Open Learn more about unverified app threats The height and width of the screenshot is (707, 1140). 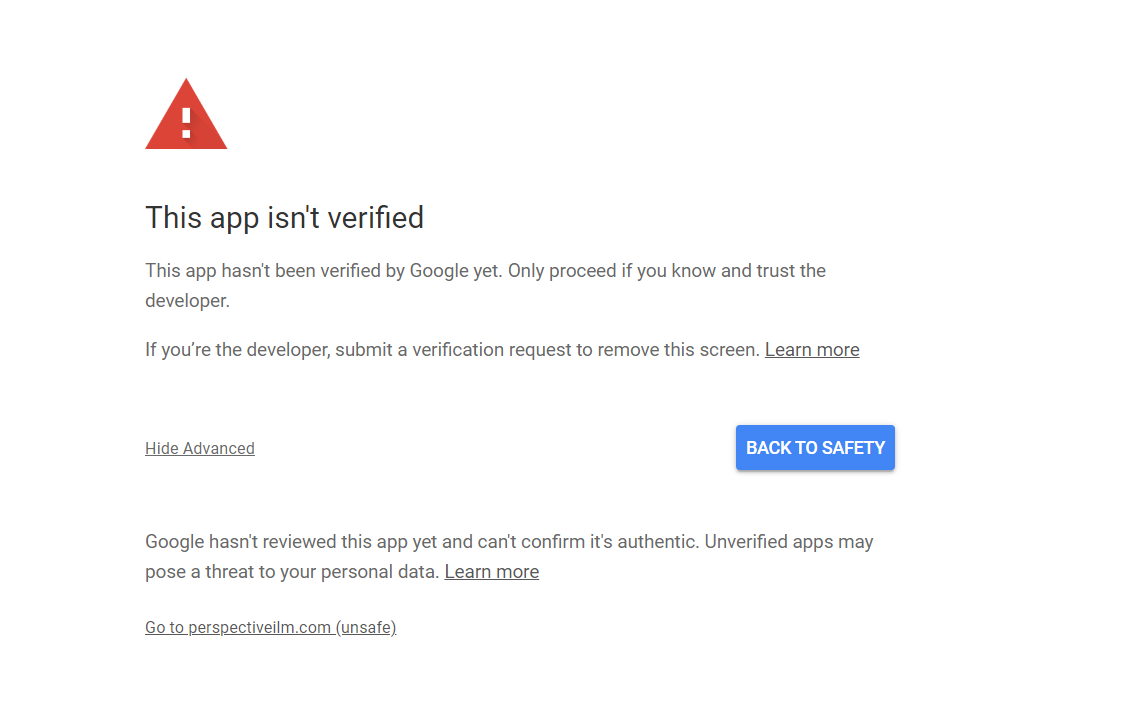point(491,572)
